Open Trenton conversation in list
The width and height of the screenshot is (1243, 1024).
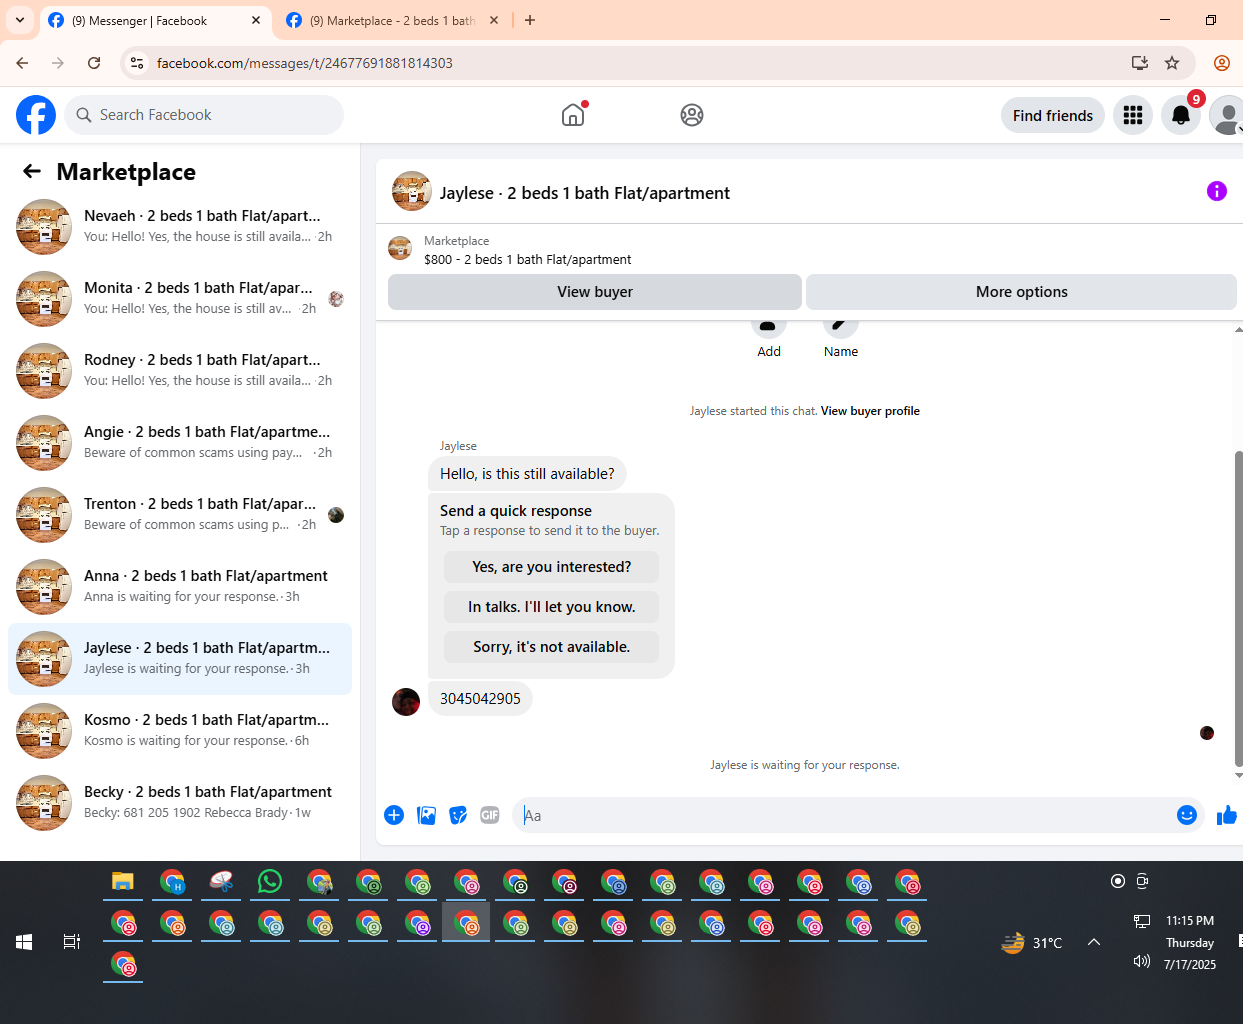point(180,515)
